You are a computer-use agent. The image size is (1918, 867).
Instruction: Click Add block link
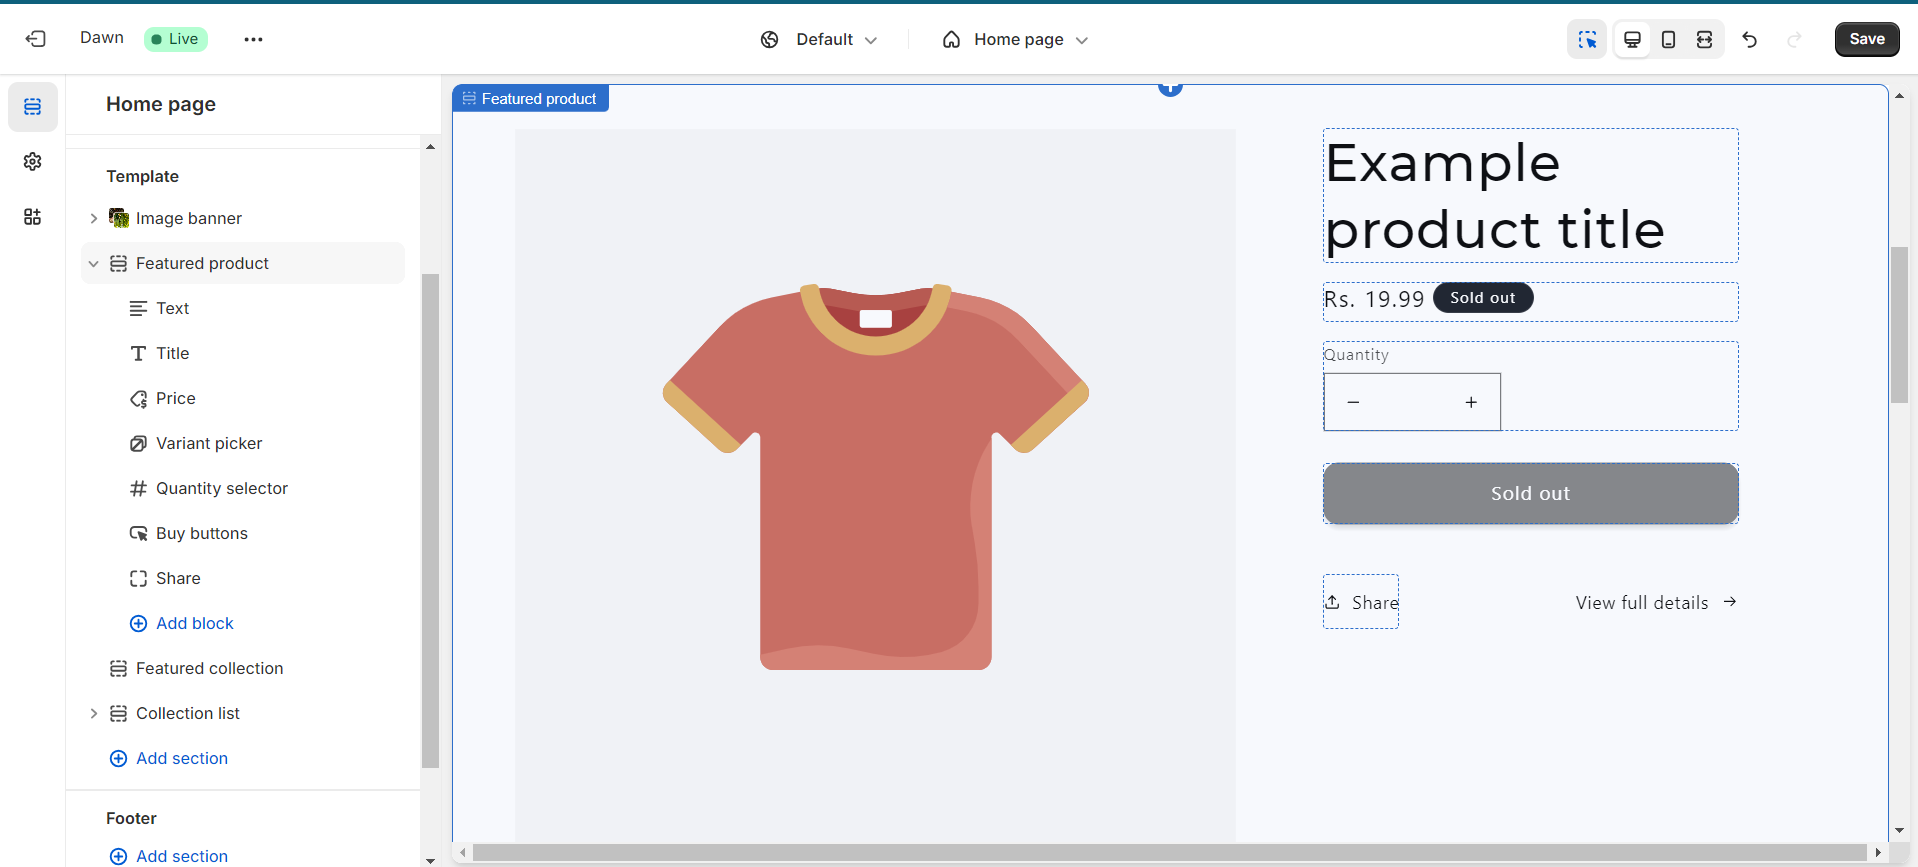coord(194,623)
